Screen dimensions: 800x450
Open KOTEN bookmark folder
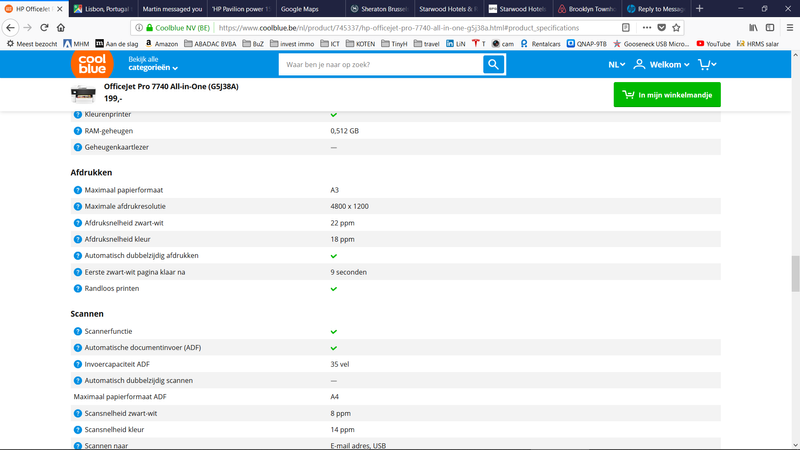pyautogui.click(x=360, y=44)
